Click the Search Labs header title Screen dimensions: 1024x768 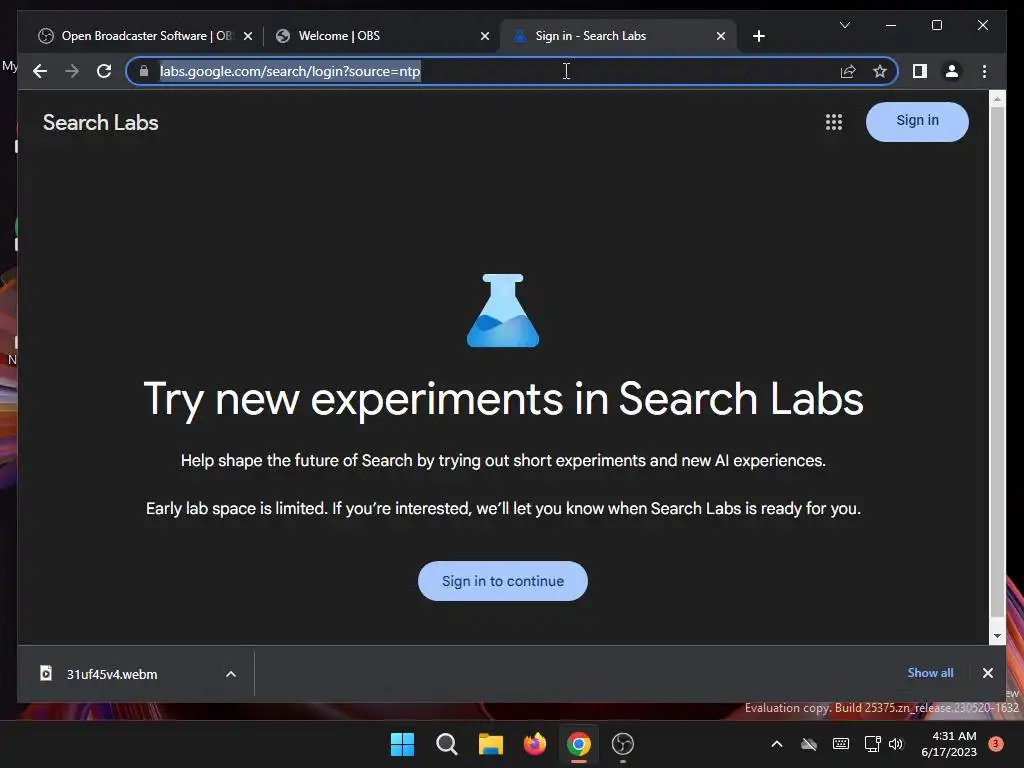[101, 123]
